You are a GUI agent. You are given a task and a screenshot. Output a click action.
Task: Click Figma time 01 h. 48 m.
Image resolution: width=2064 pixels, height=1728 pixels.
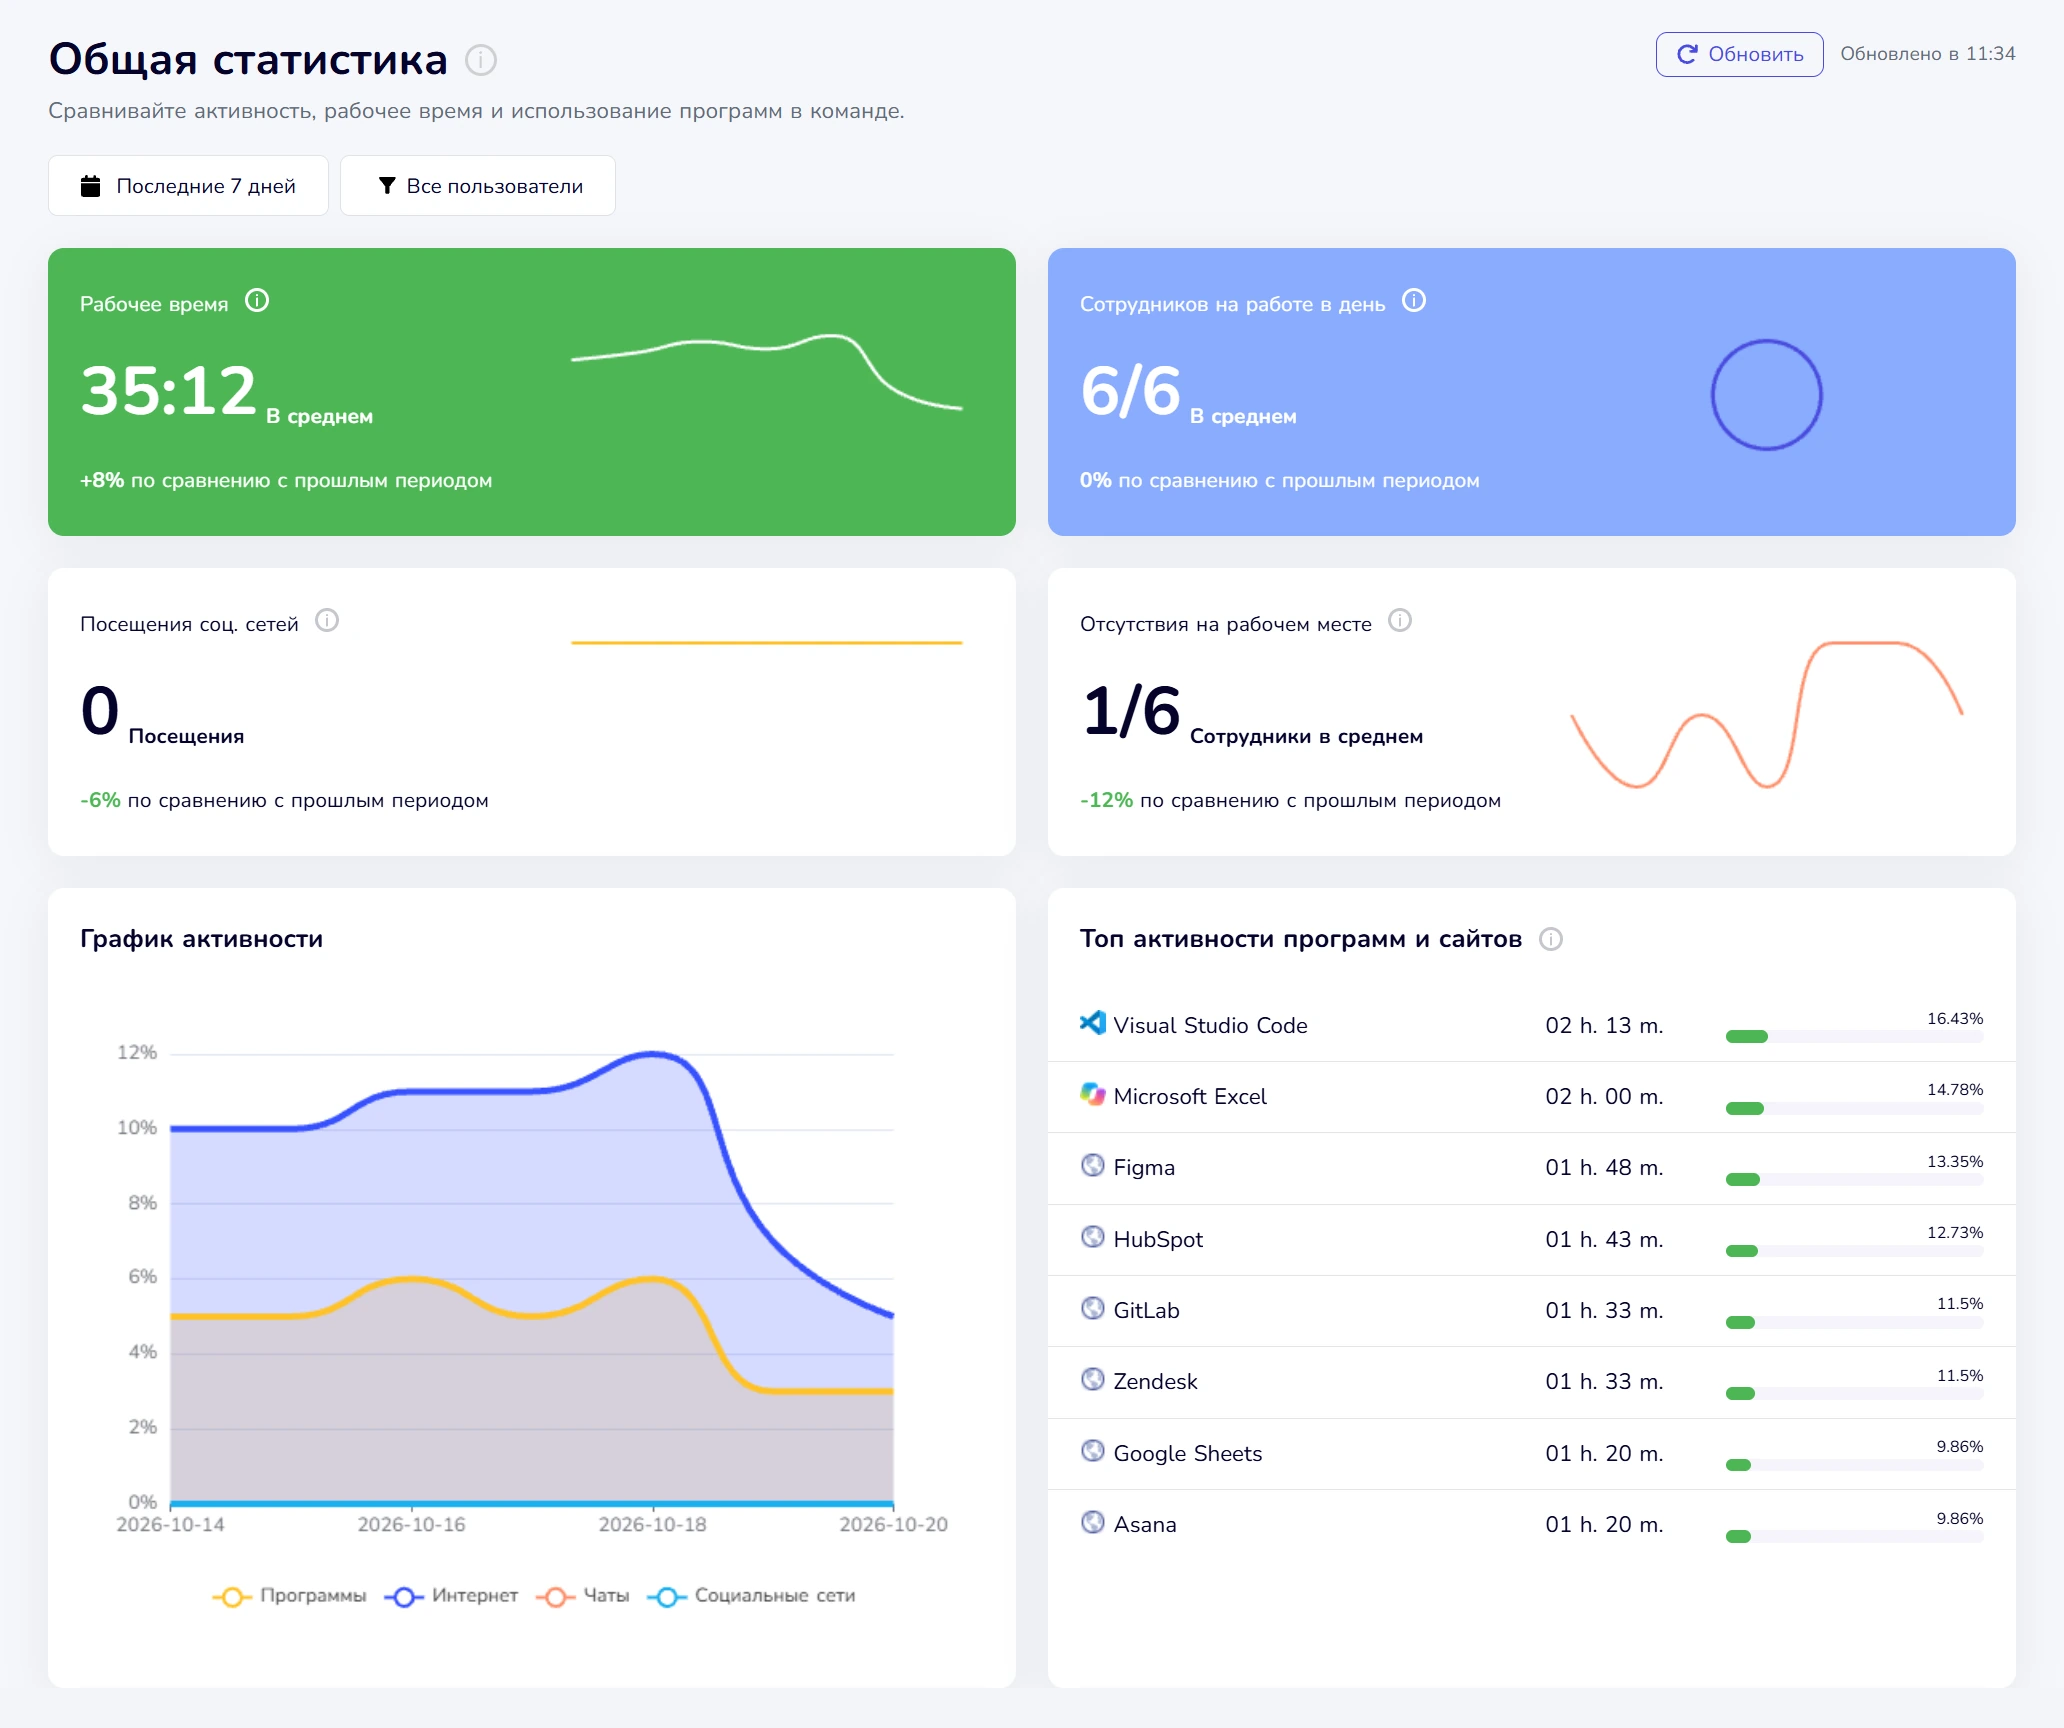pos(1604,1167)
